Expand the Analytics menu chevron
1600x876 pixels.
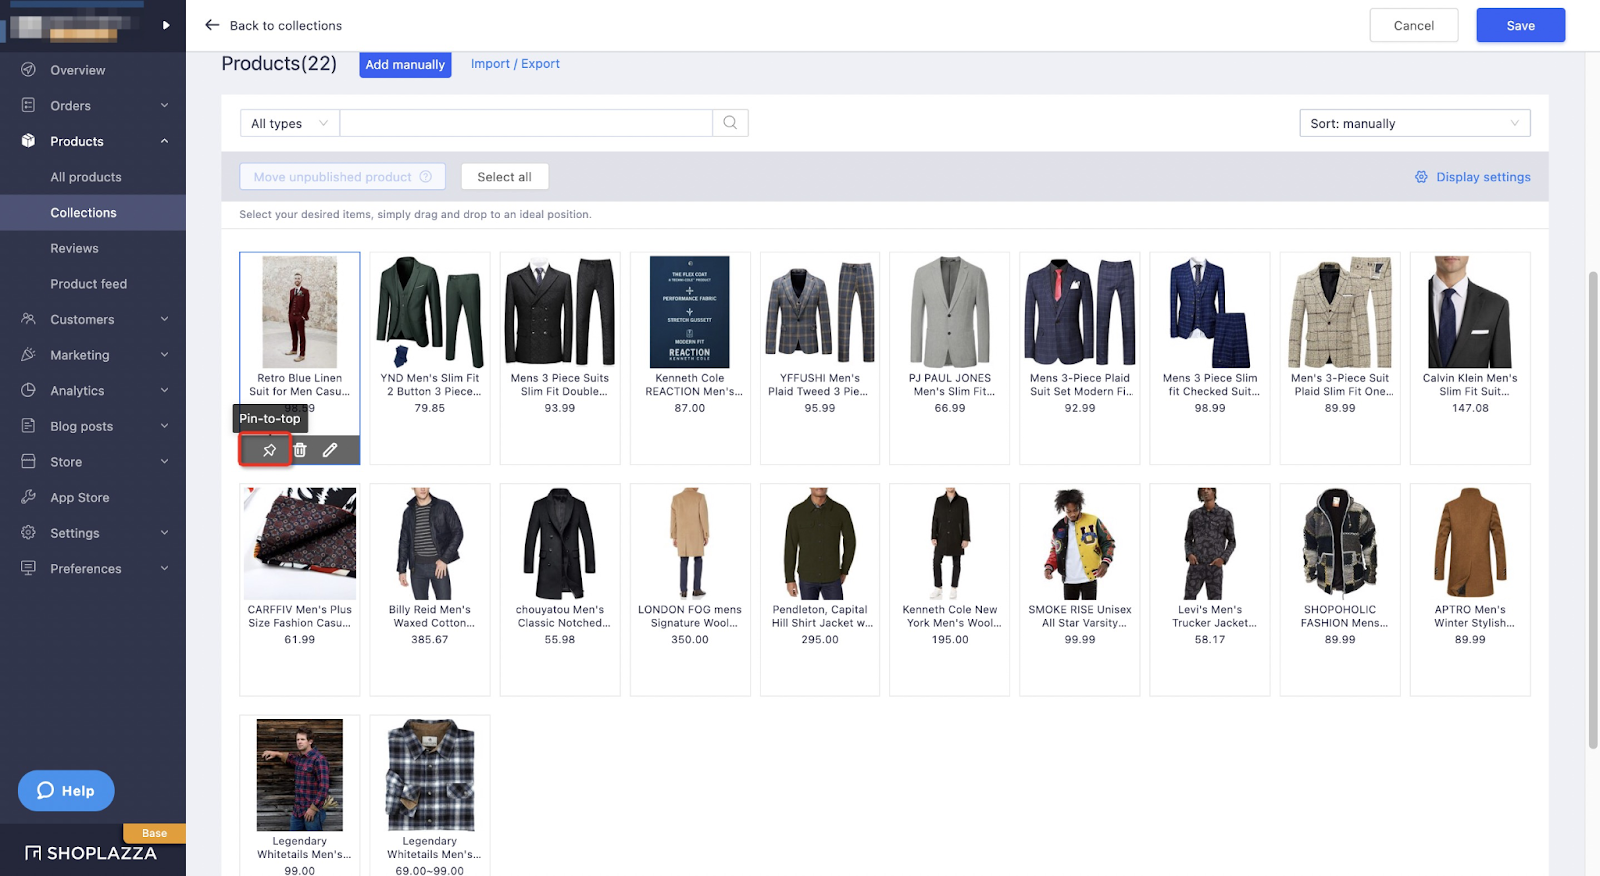coord(164,390)
